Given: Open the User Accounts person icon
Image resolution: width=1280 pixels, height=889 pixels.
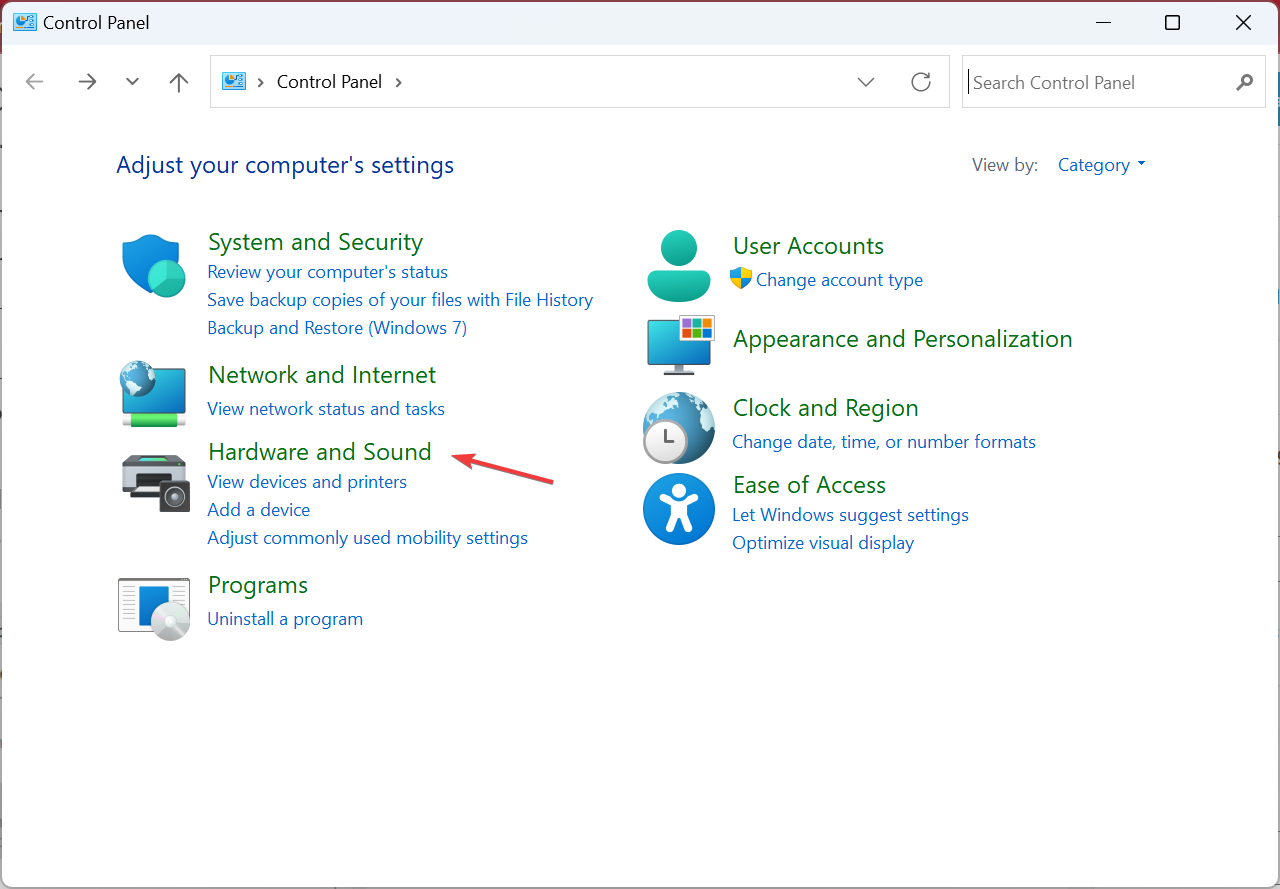Looking at the screenshot, I should [x=679, y=266].
